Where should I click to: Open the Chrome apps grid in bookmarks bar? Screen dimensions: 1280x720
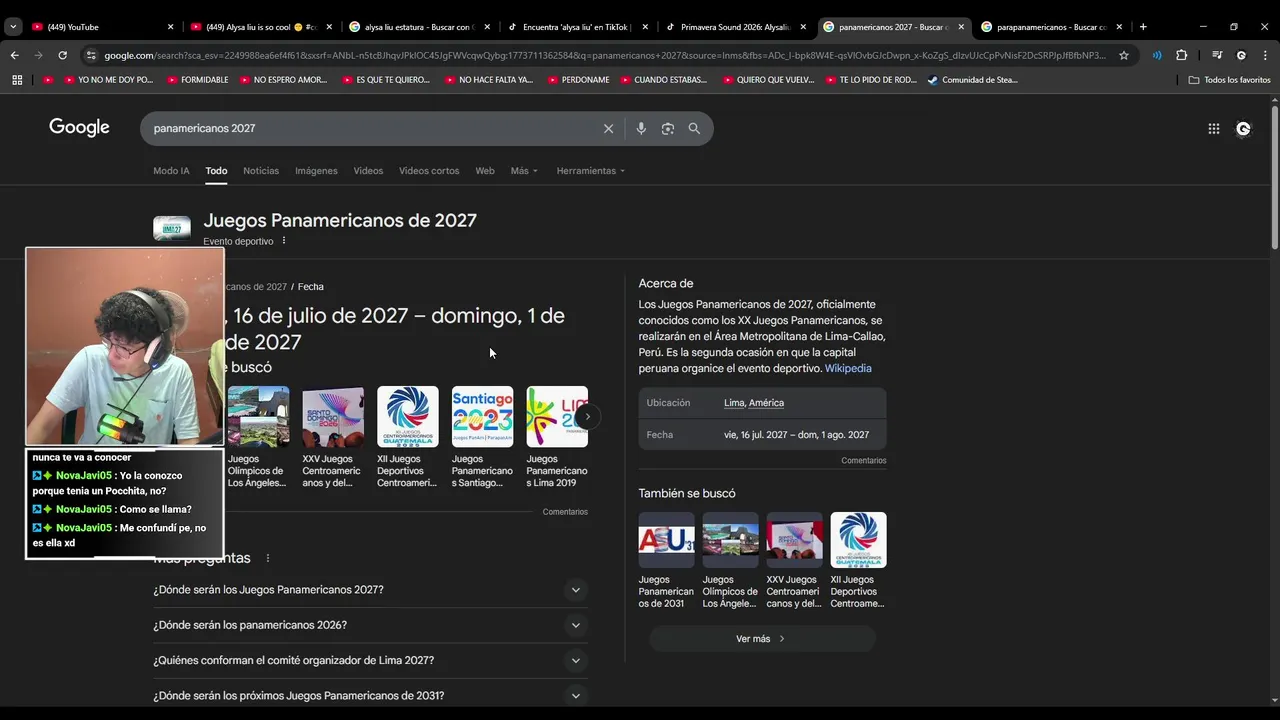pos(17,80)
